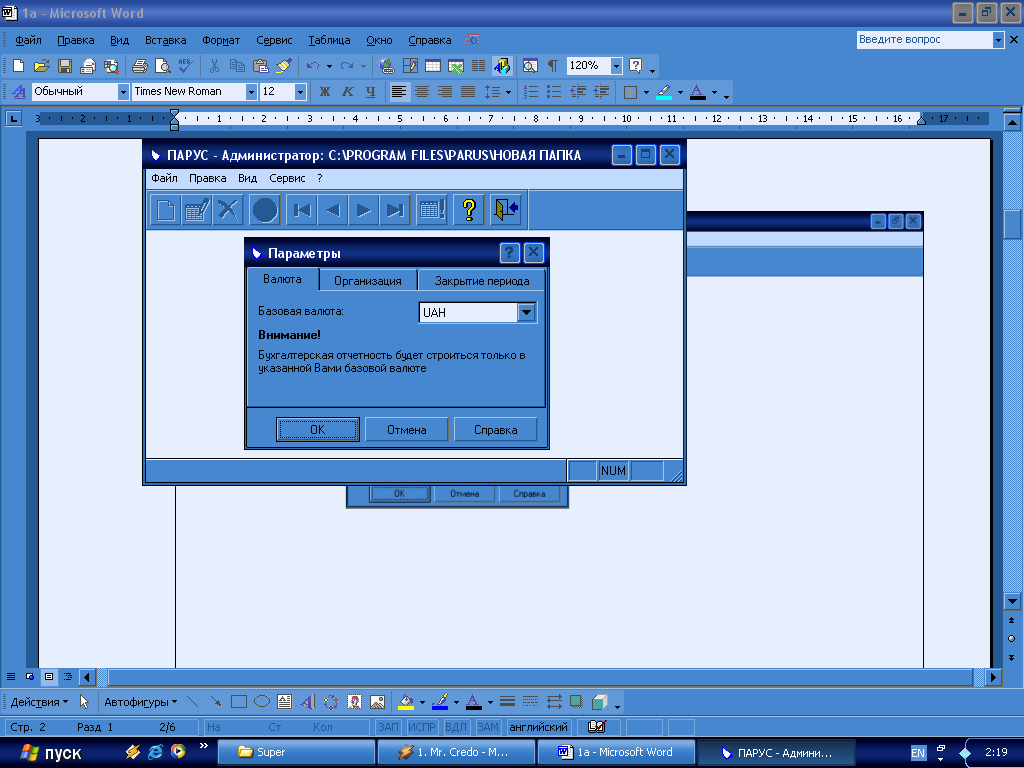
Task: Click the 'Действия' drawing menu button
Action: click(x=39, y=702)
